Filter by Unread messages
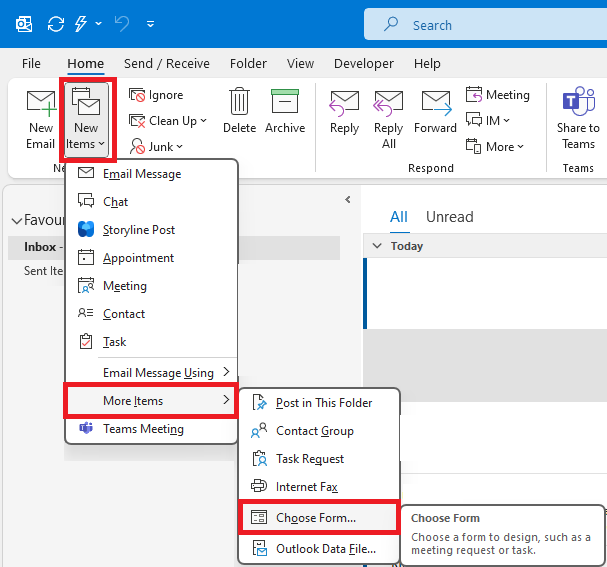This screenshot has width=607, height=567. 449,217
